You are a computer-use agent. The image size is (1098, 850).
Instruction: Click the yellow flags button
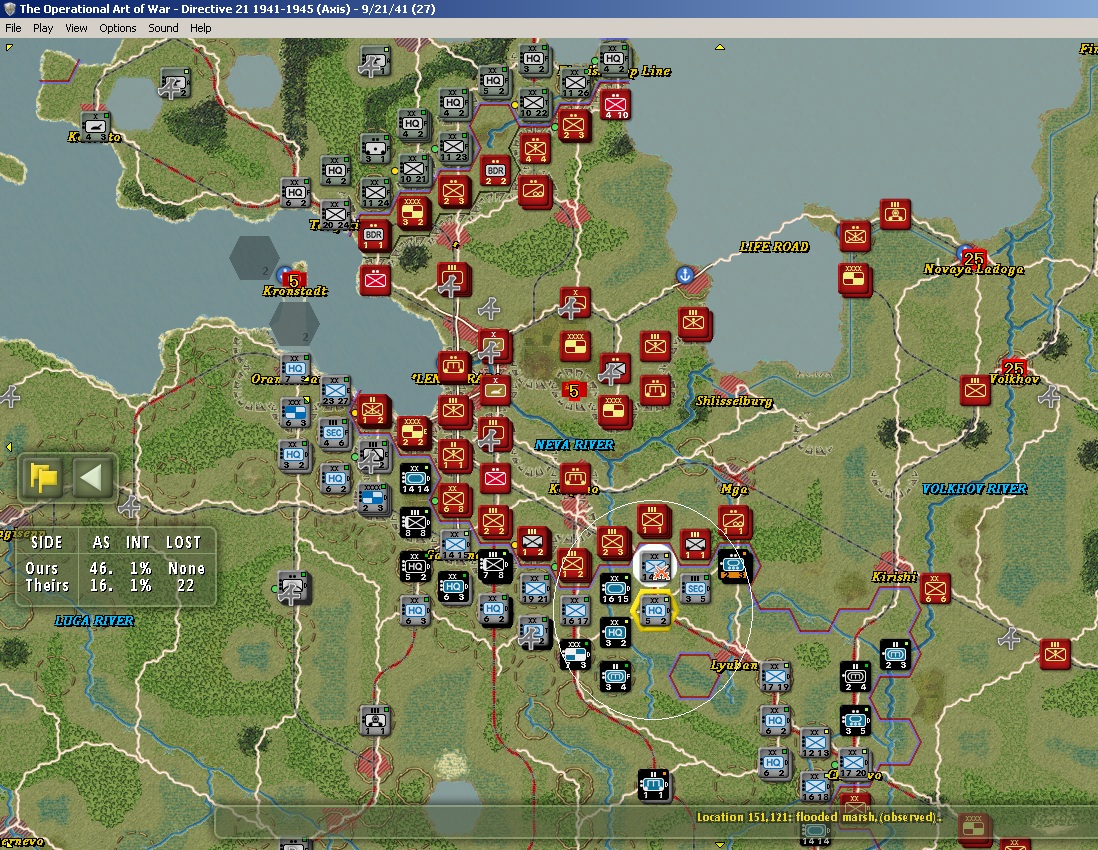tap(43, 478)
